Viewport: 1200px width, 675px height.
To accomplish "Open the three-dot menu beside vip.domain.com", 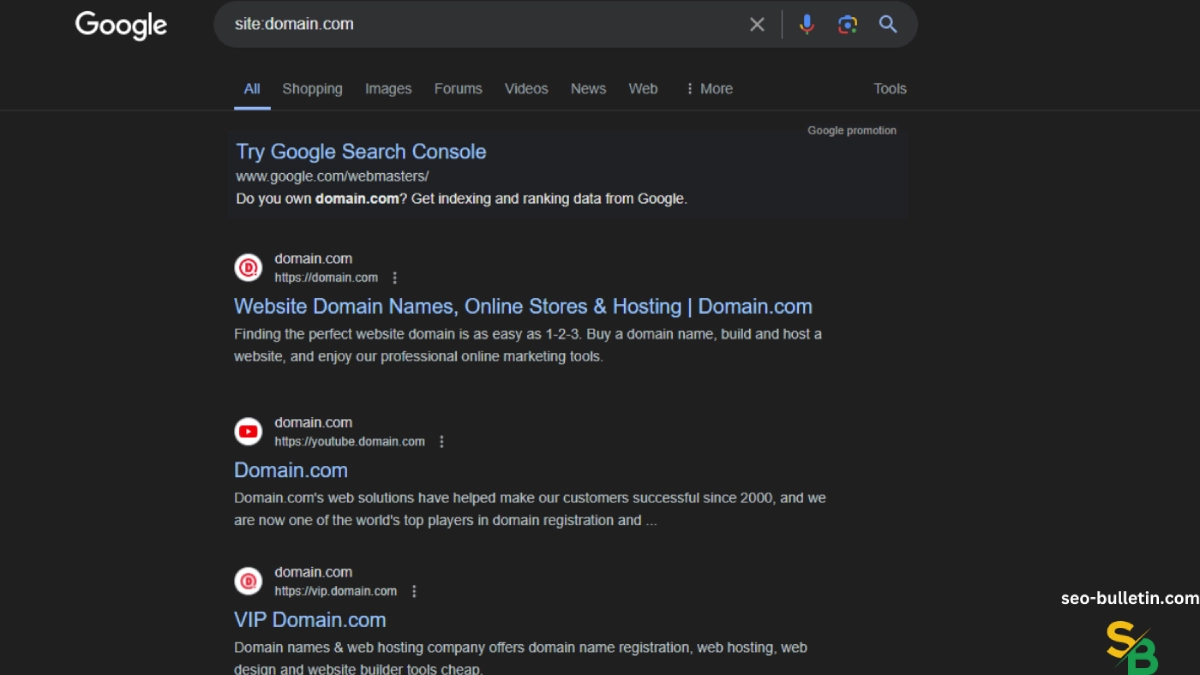I will (x=415, y=591).
